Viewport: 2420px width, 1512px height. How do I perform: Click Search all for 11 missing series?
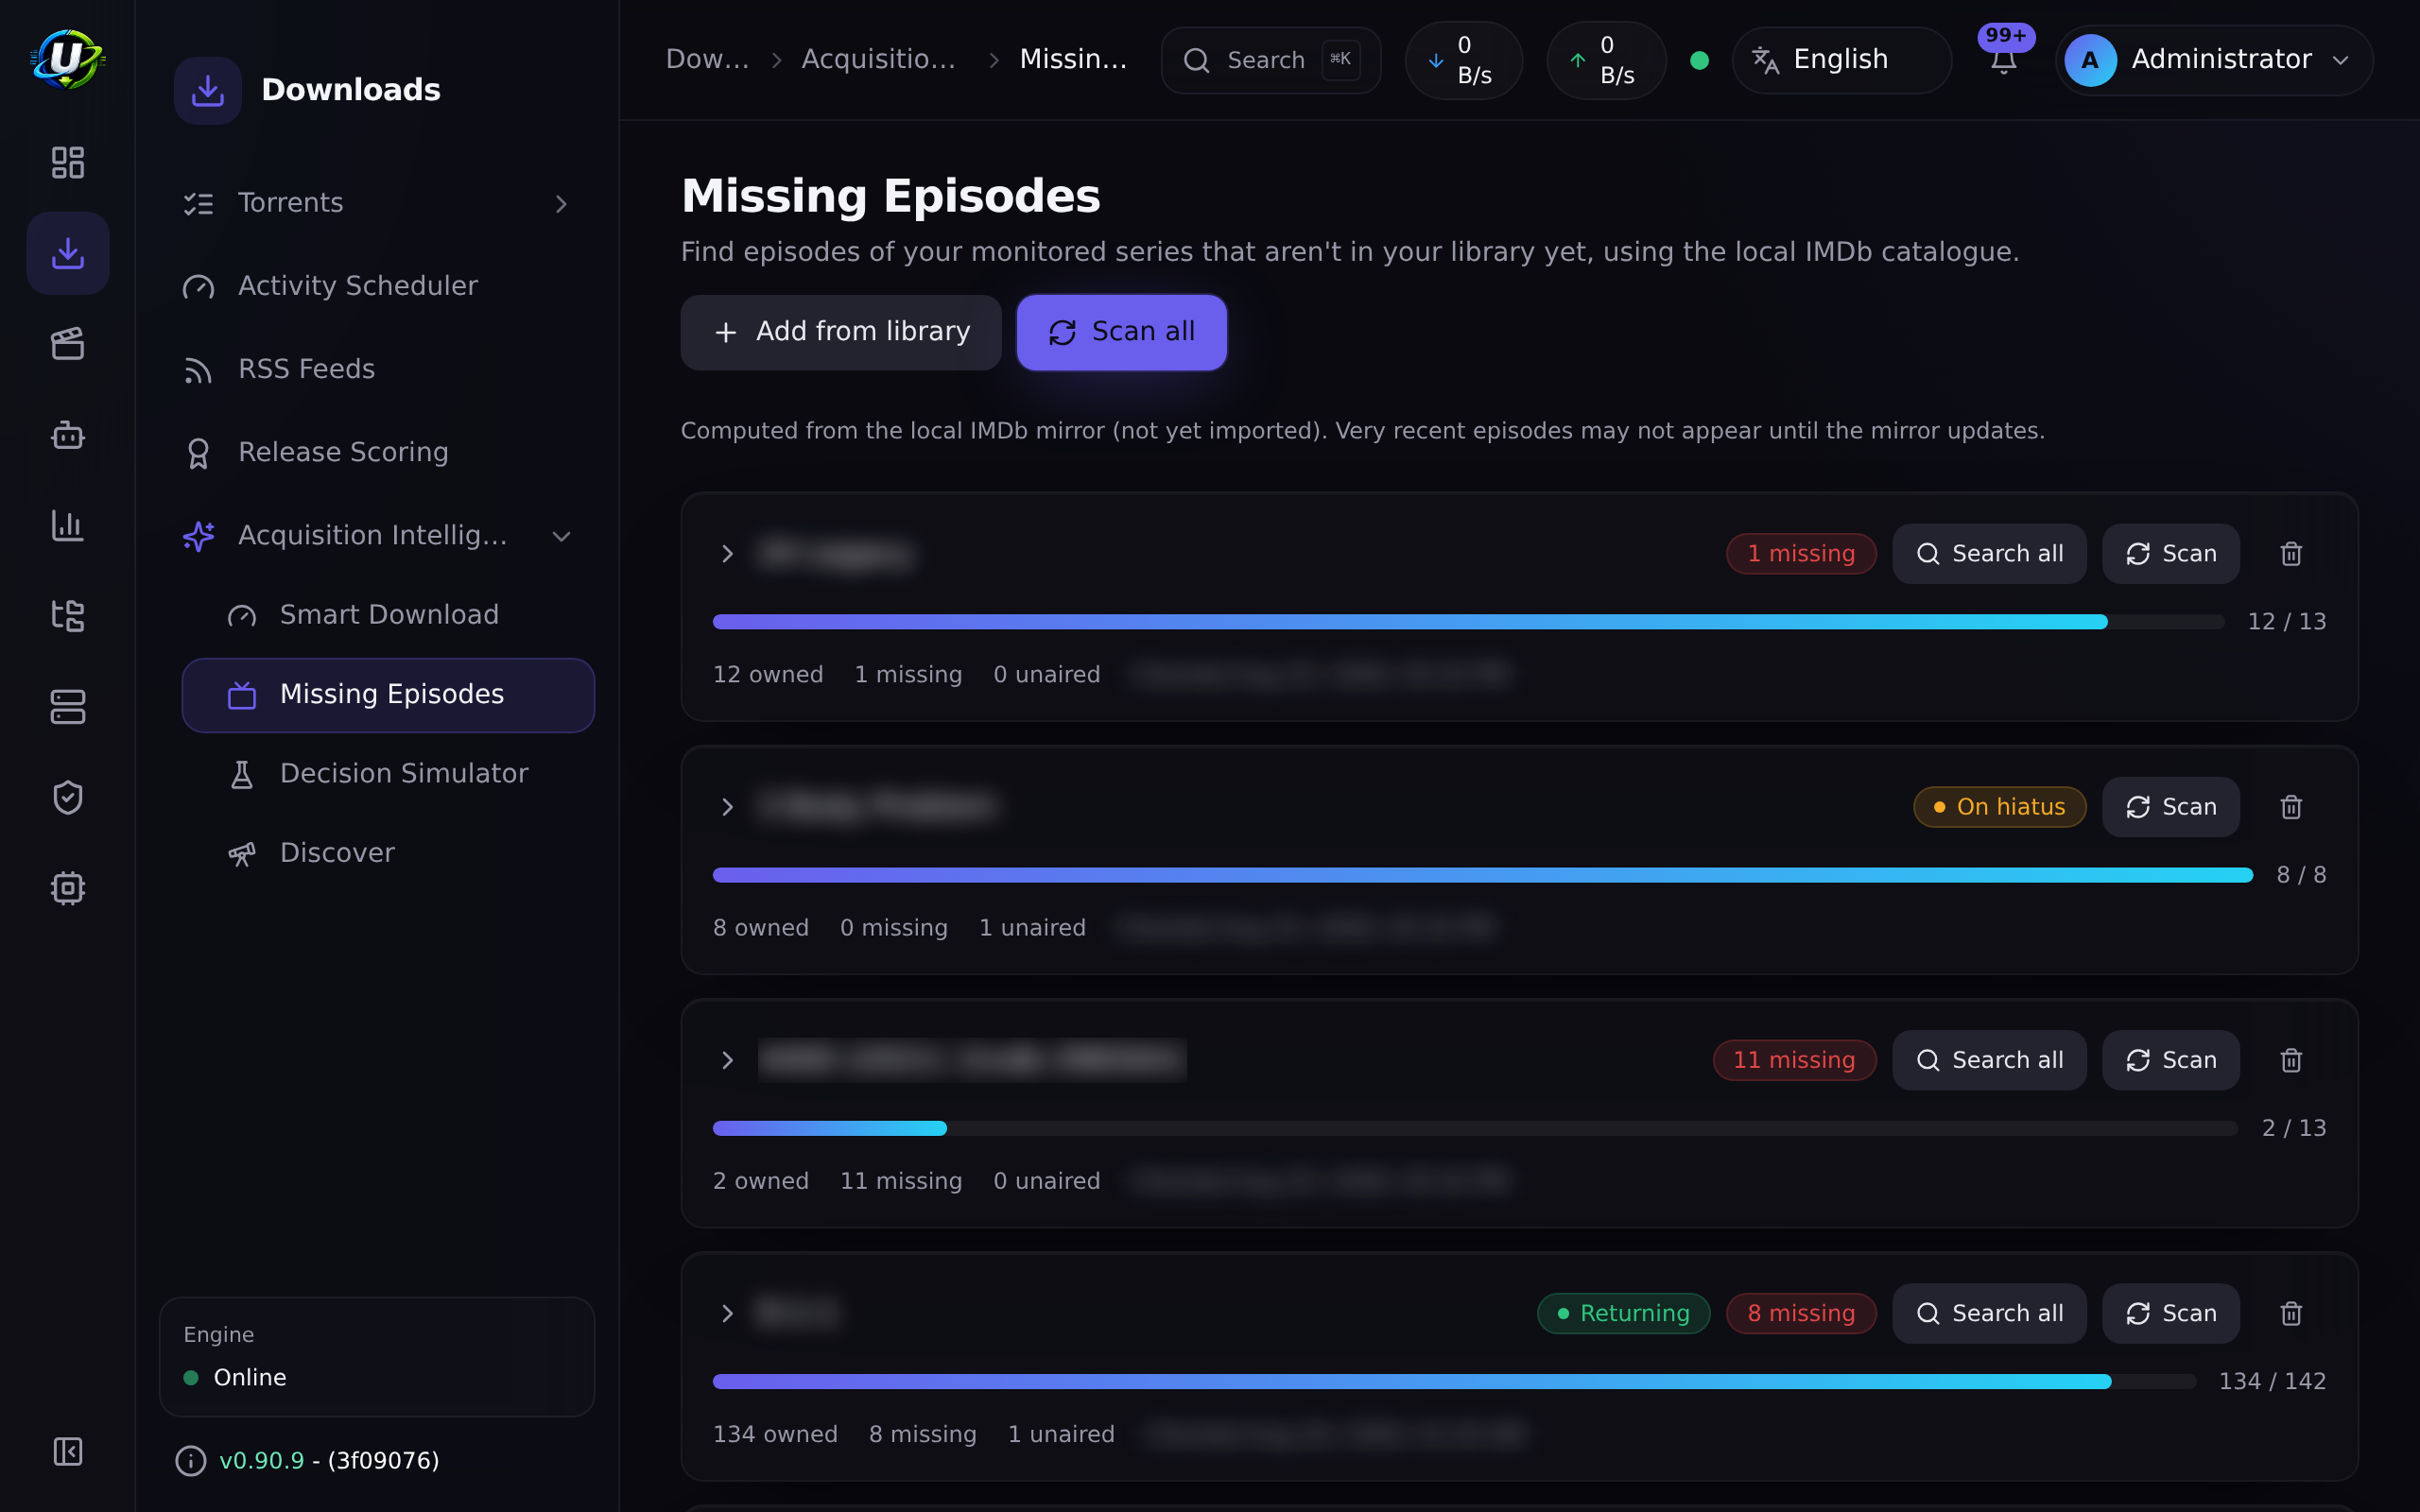pyautogui.click(x=1989, y=1060)
